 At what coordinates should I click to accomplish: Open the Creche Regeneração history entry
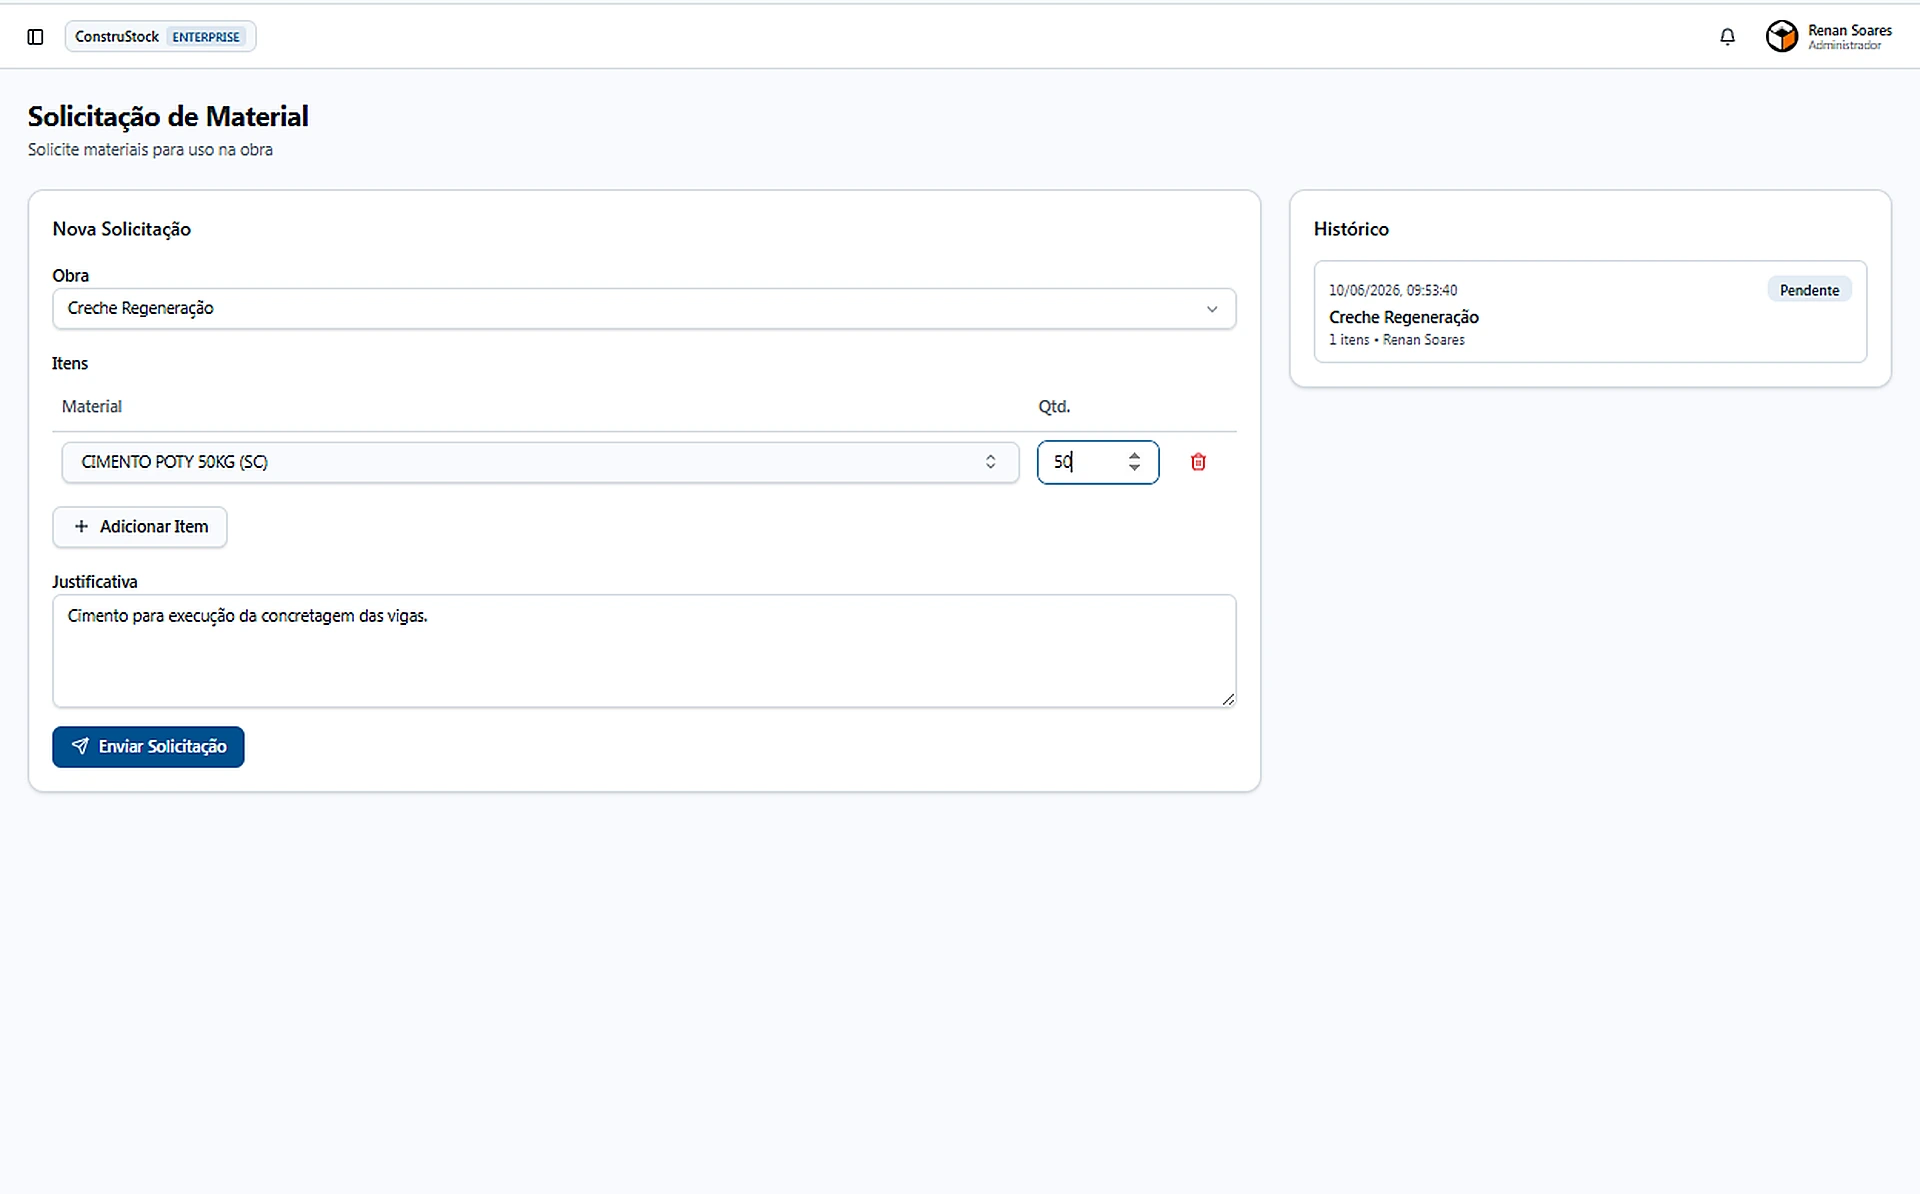click(x=1590, y=312)
